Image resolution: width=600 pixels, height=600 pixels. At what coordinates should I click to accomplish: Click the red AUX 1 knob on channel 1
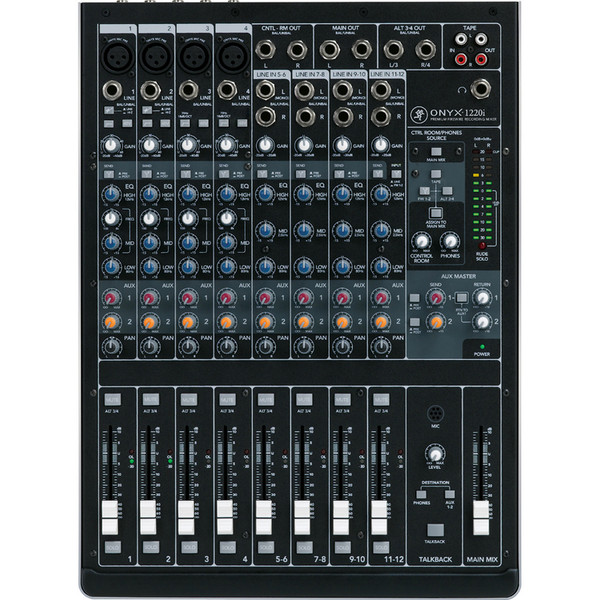[x=111, y=298]
